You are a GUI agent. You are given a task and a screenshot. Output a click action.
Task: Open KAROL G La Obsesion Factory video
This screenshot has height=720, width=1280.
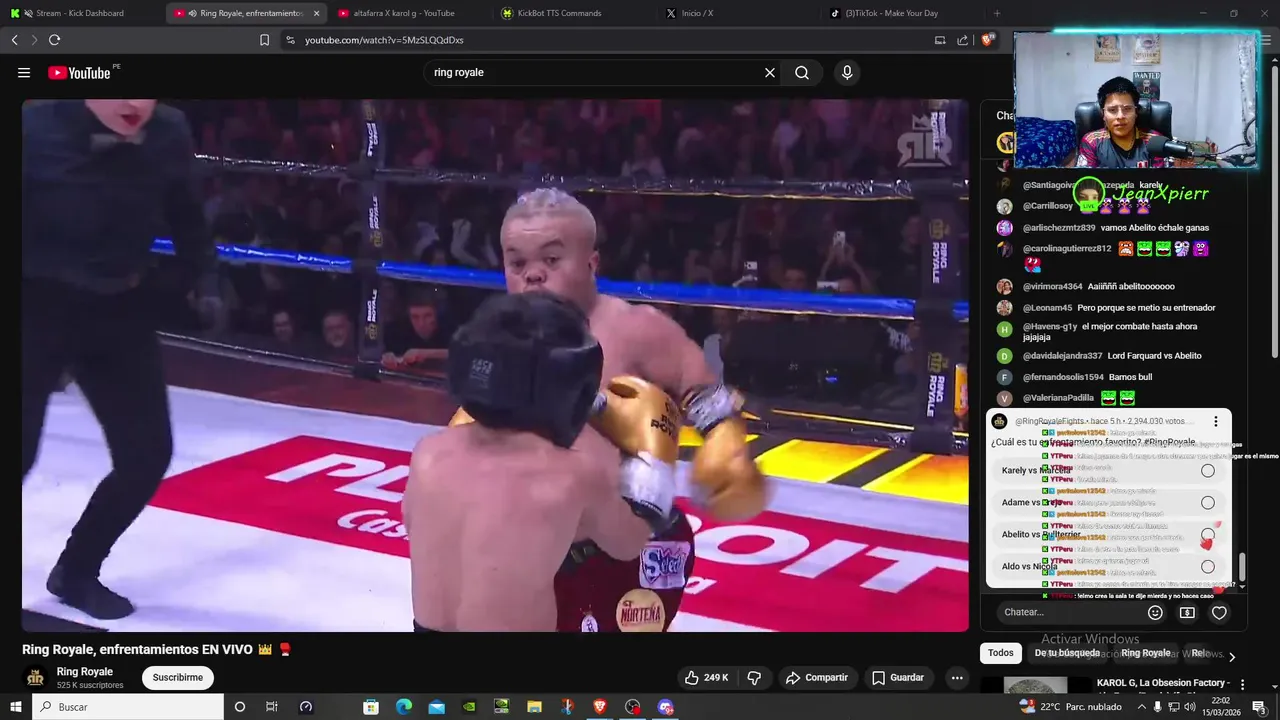click(x=1161, y=683)
